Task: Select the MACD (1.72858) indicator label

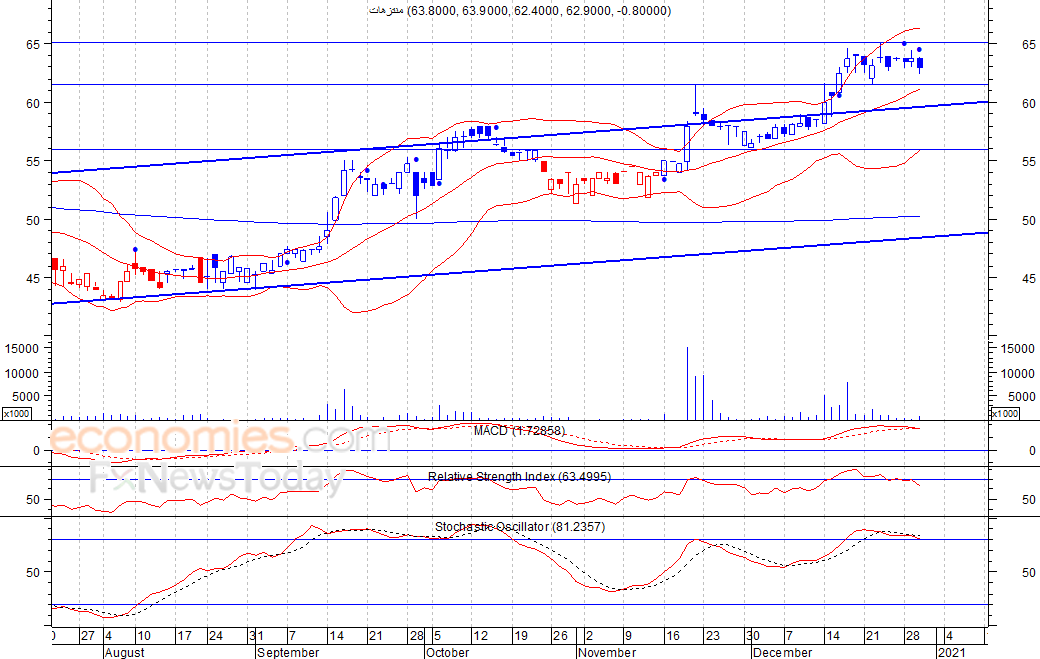Action: 519,431
